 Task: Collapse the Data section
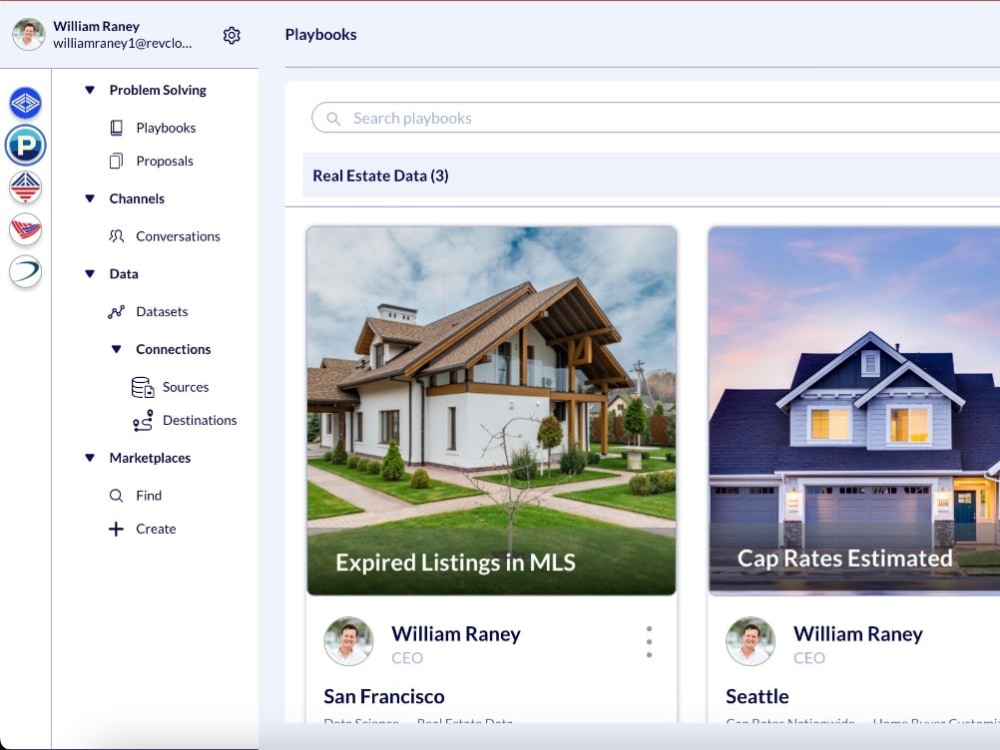[x=90, y=274]
